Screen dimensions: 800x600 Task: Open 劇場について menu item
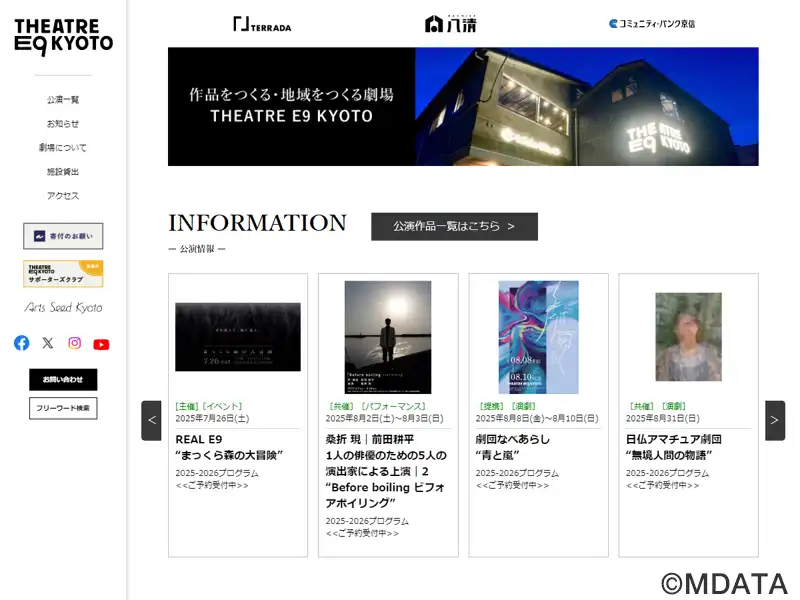63,147
